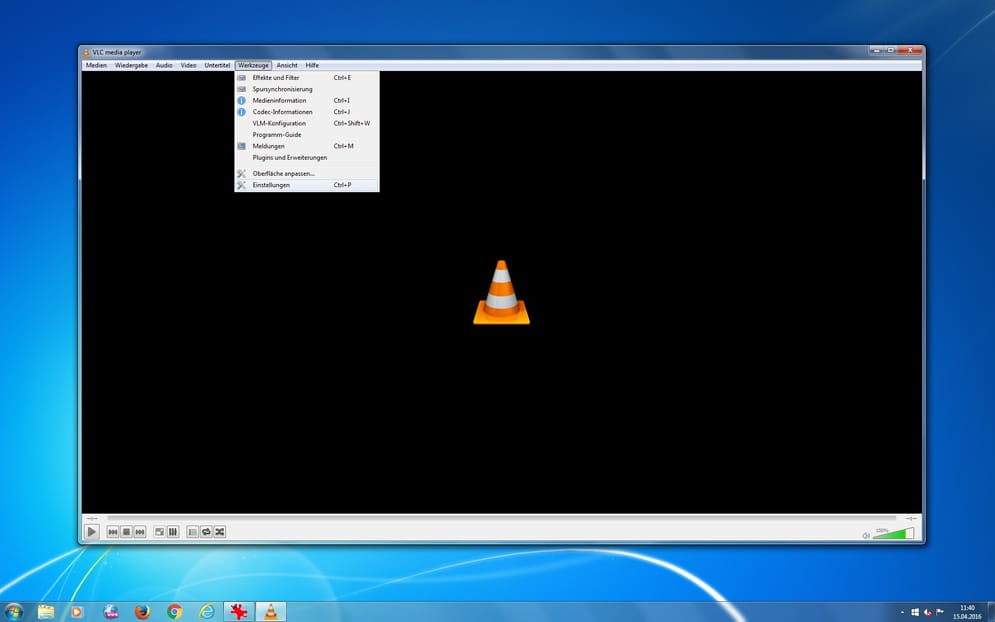Click the blue info icon beside Codec-Informationen
995x622 pixels.
[x=241, y=112]
